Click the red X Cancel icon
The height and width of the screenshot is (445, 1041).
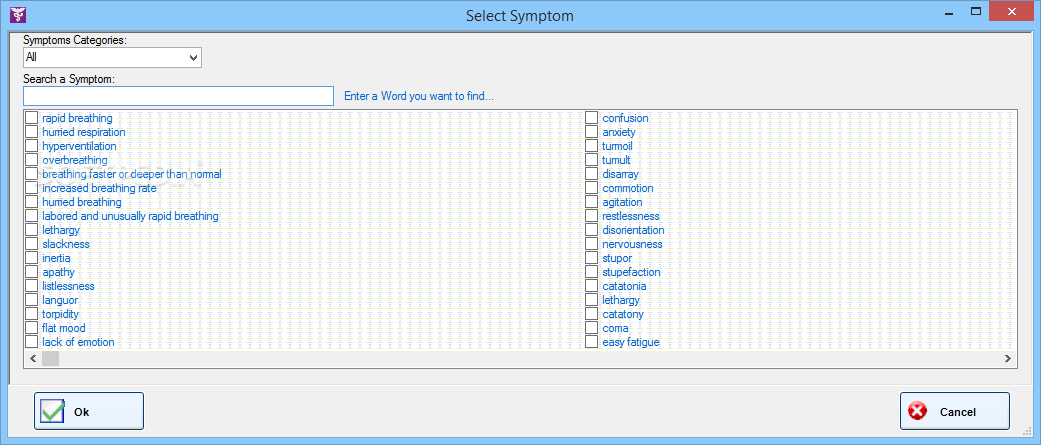pos(917,411)
